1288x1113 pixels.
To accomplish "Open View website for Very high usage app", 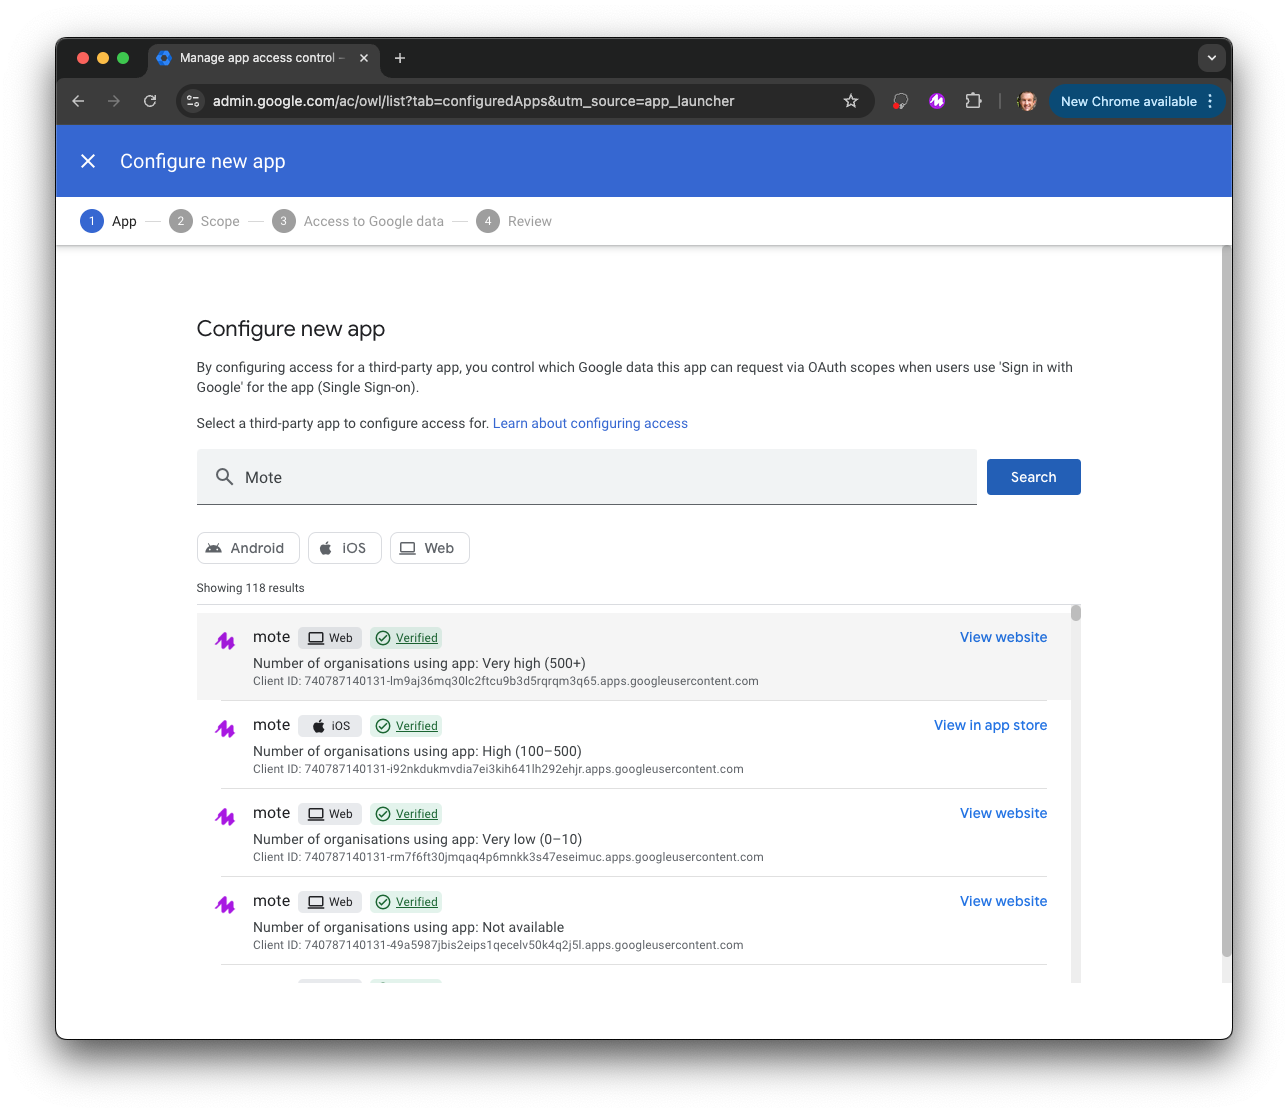I will (x=1003, y=637).
